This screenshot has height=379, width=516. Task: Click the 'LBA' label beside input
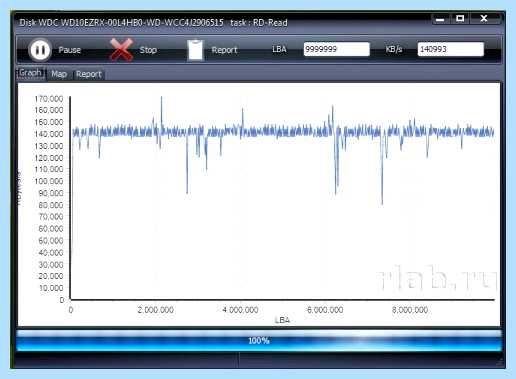[x=279, y=49]
